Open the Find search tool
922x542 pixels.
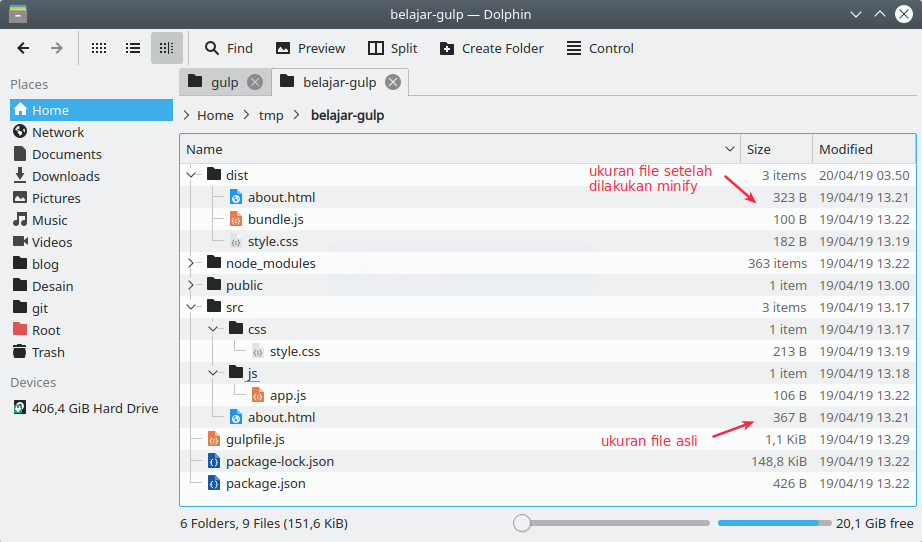point(228,48)
